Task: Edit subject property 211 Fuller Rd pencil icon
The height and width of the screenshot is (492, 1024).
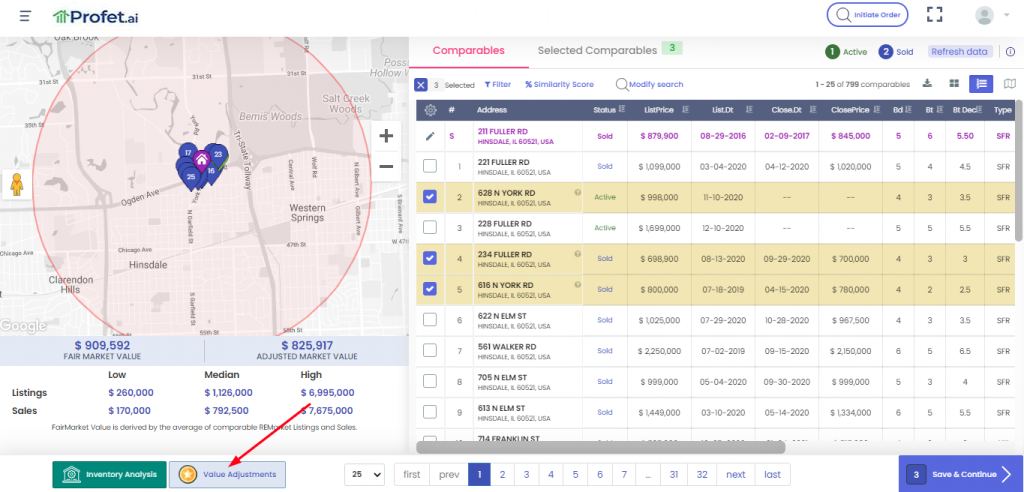Action: (x=430, y=137)
